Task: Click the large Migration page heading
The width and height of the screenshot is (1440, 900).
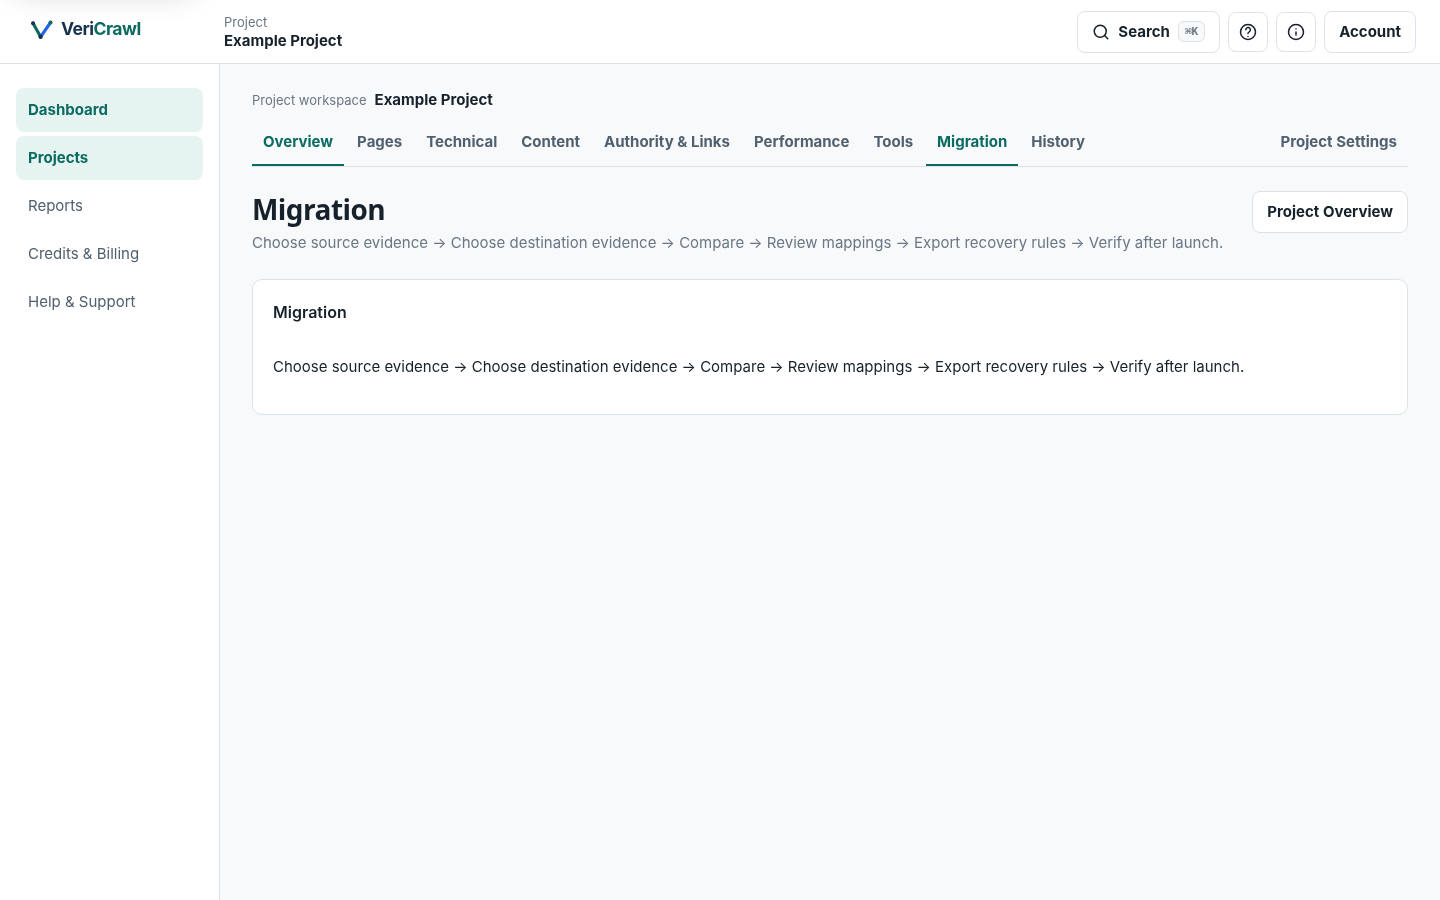Action: point(319,210)
